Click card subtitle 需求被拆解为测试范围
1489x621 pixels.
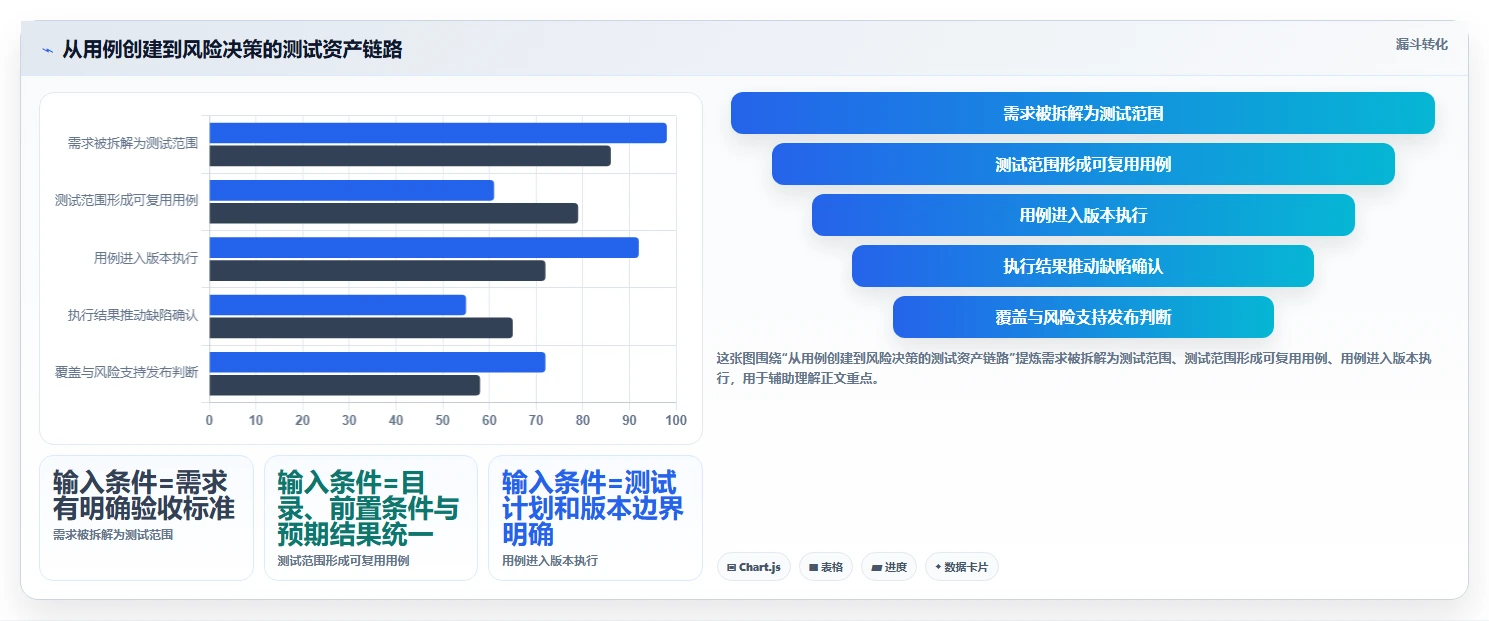click(x=113, y=535)
